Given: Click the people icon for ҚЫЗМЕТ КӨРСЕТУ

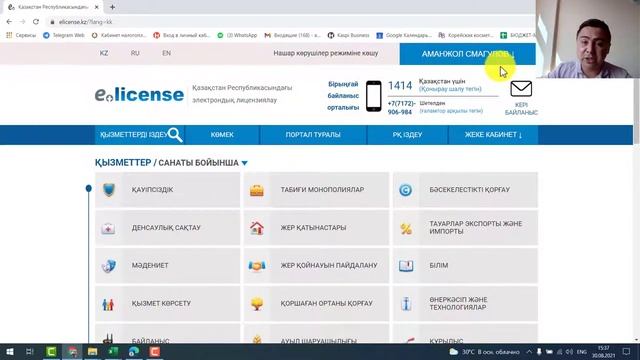Looking at the screenshot, I should click(x=108, y=304).
